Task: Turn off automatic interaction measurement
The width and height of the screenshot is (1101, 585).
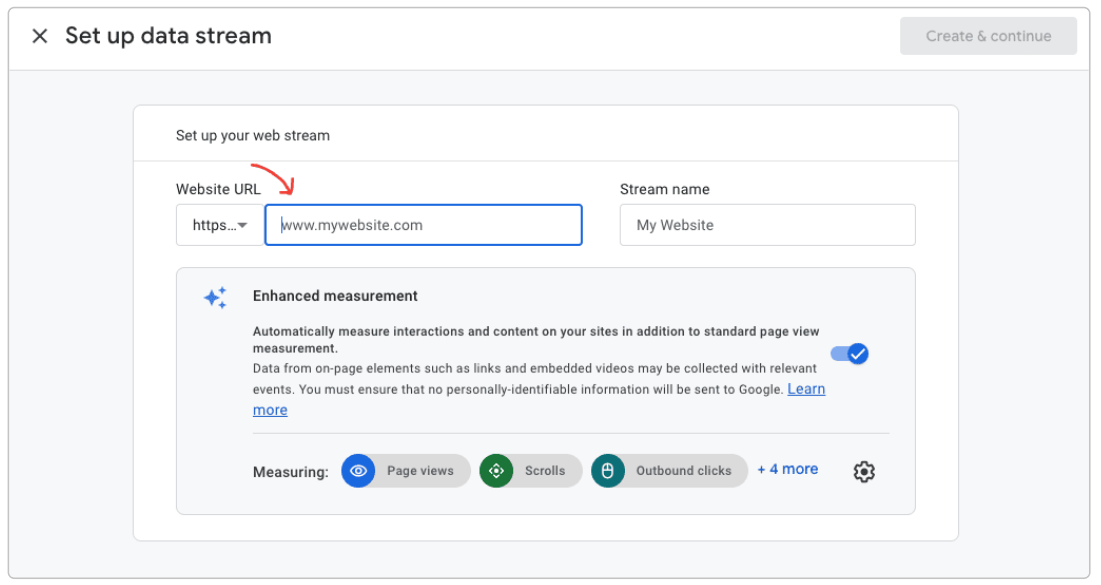Action: (x=851, y=353)
